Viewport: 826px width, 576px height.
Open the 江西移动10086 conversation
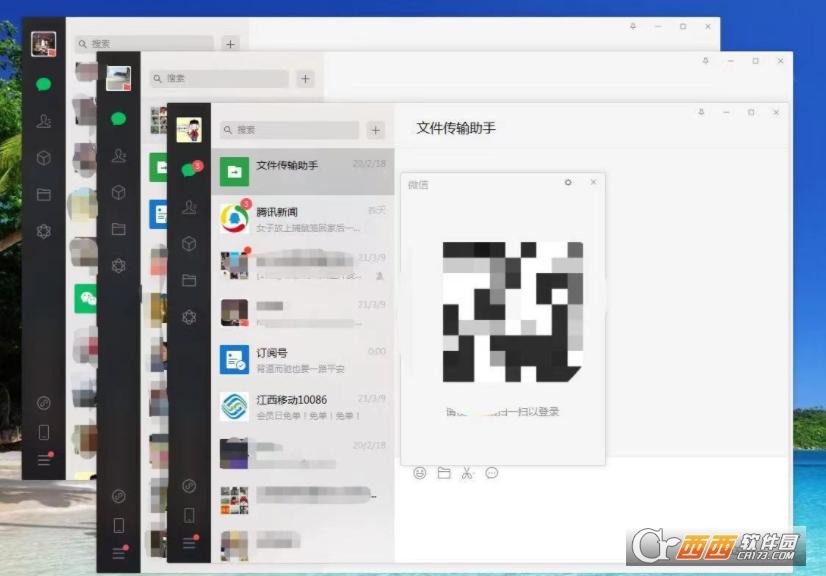pyautogui.click(x=302, y=406)
